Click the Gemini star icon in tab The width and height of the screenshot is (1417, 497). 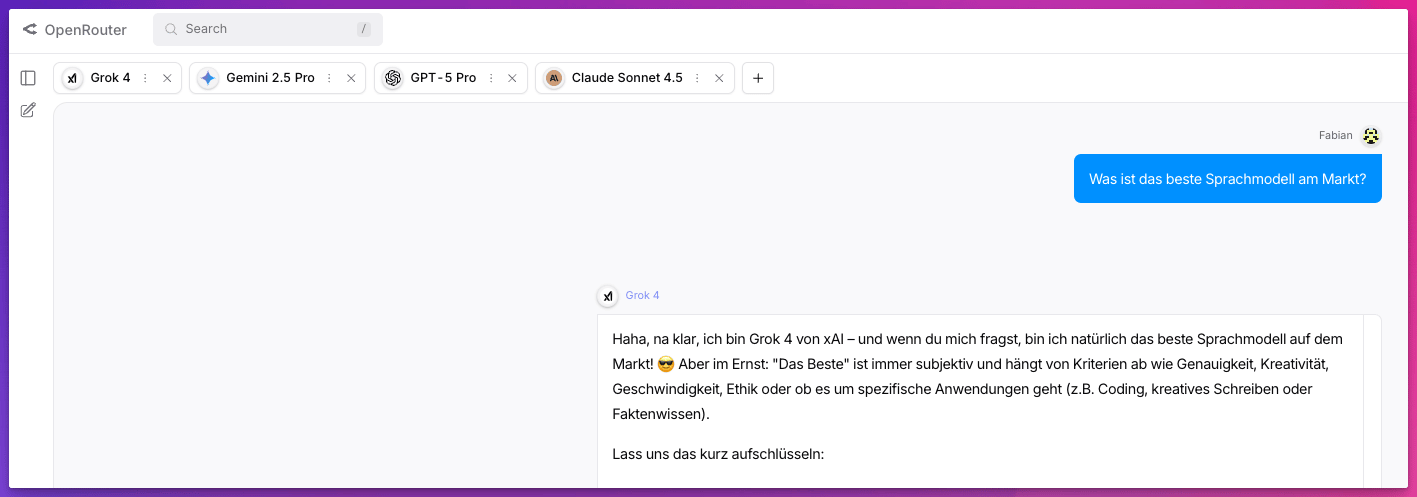[x=208, y=78]
